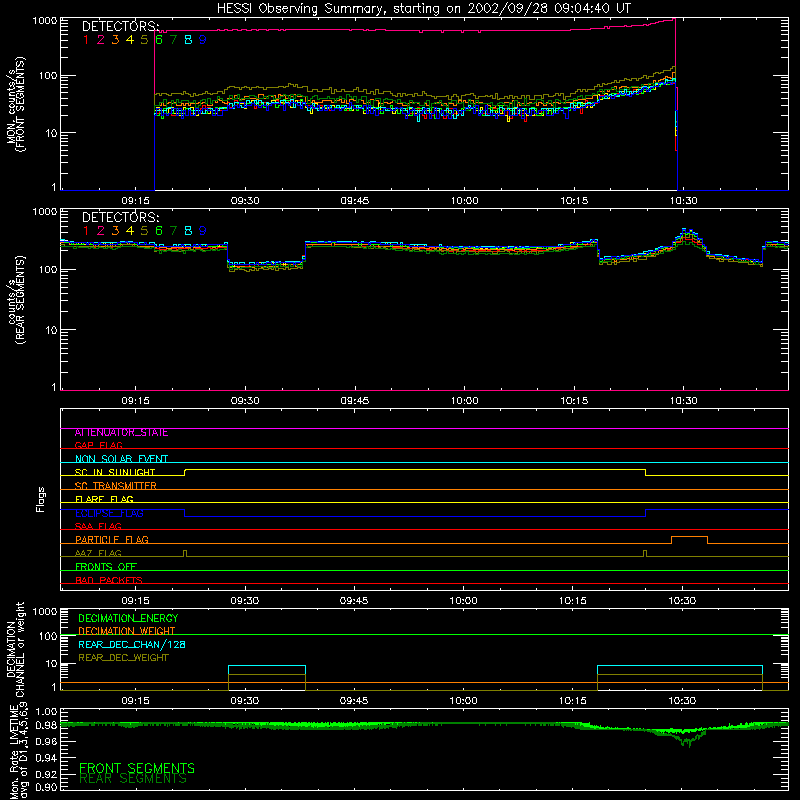Click DETECTORS: label in front segments panel
Viewport: 800px width, 800px height.
(121, 26)
